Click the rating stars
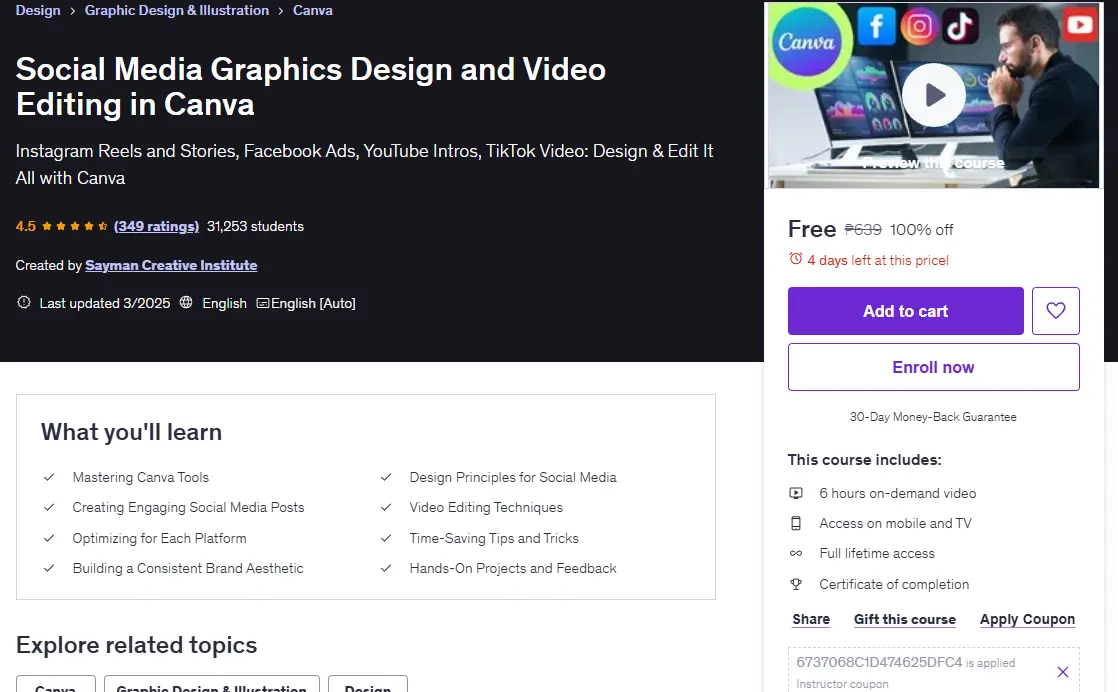Image resolution: width=1118 pixels, height=692 pixels. [x=74, y=227]
